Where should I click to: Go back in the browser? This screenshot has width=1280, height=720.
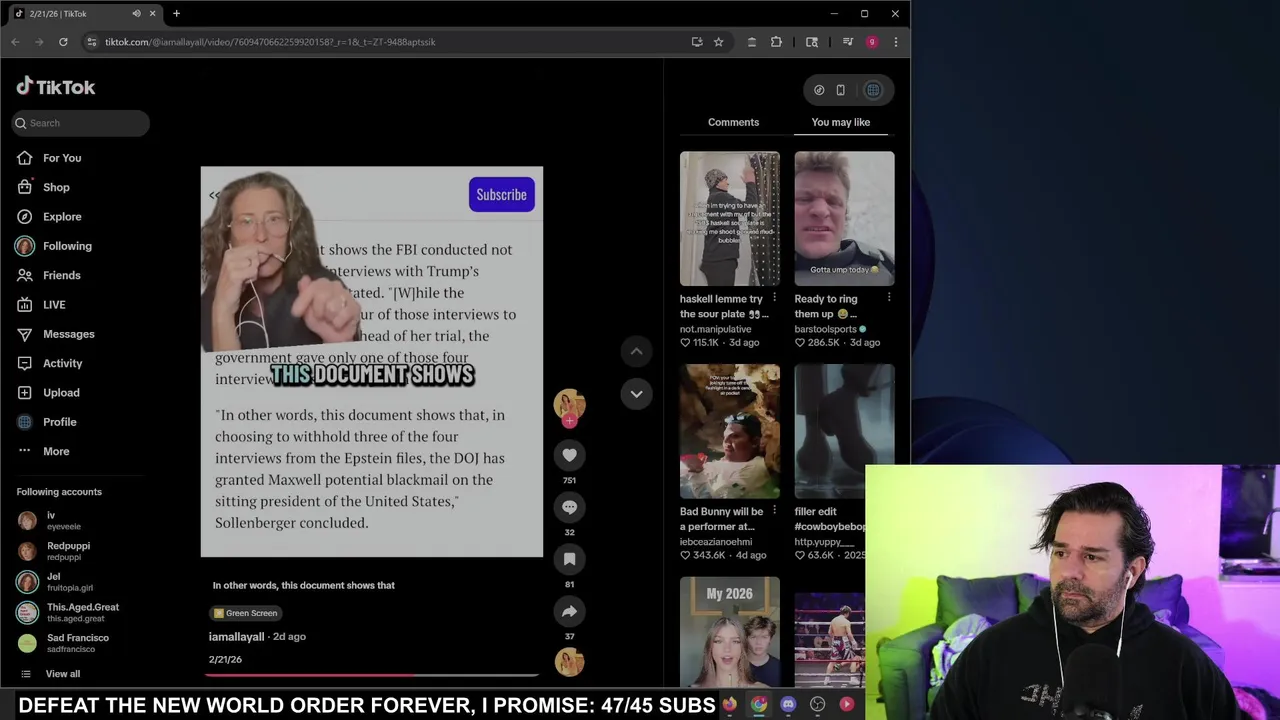coord(15,42)
